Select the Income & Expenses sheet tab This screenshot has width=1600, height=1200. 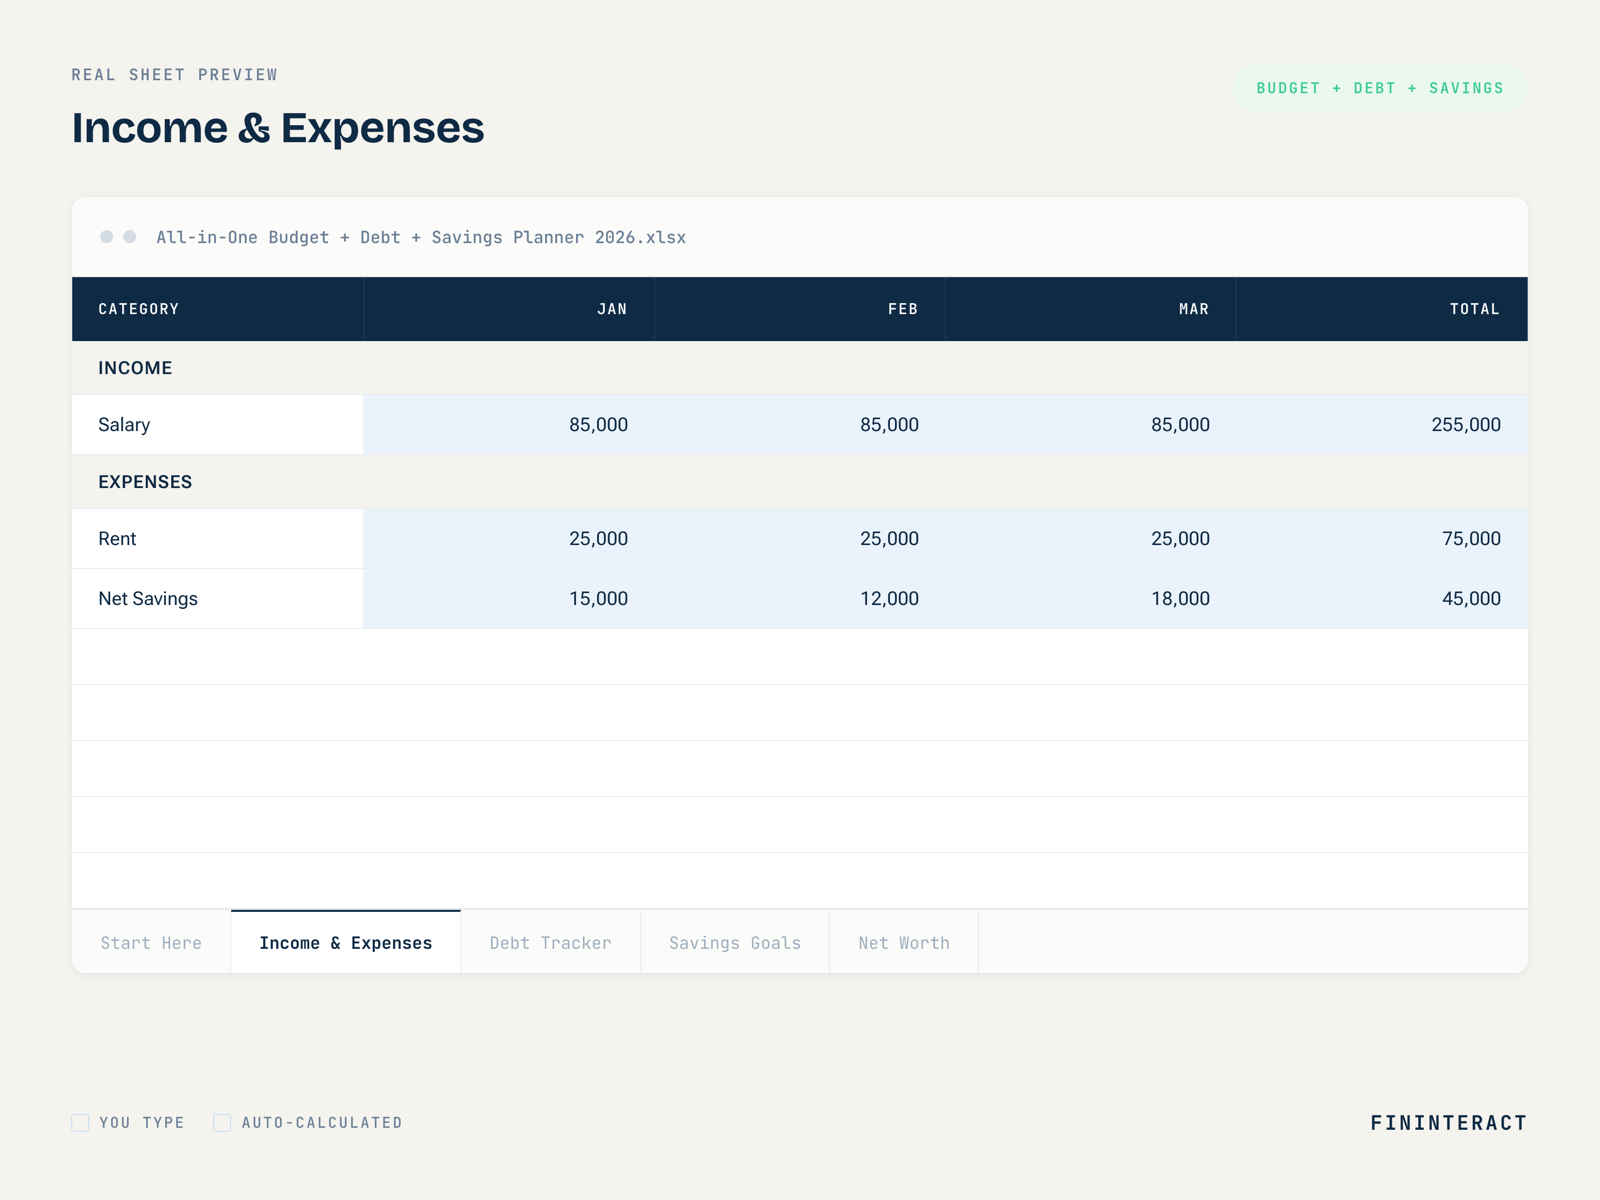click(346, 942)
